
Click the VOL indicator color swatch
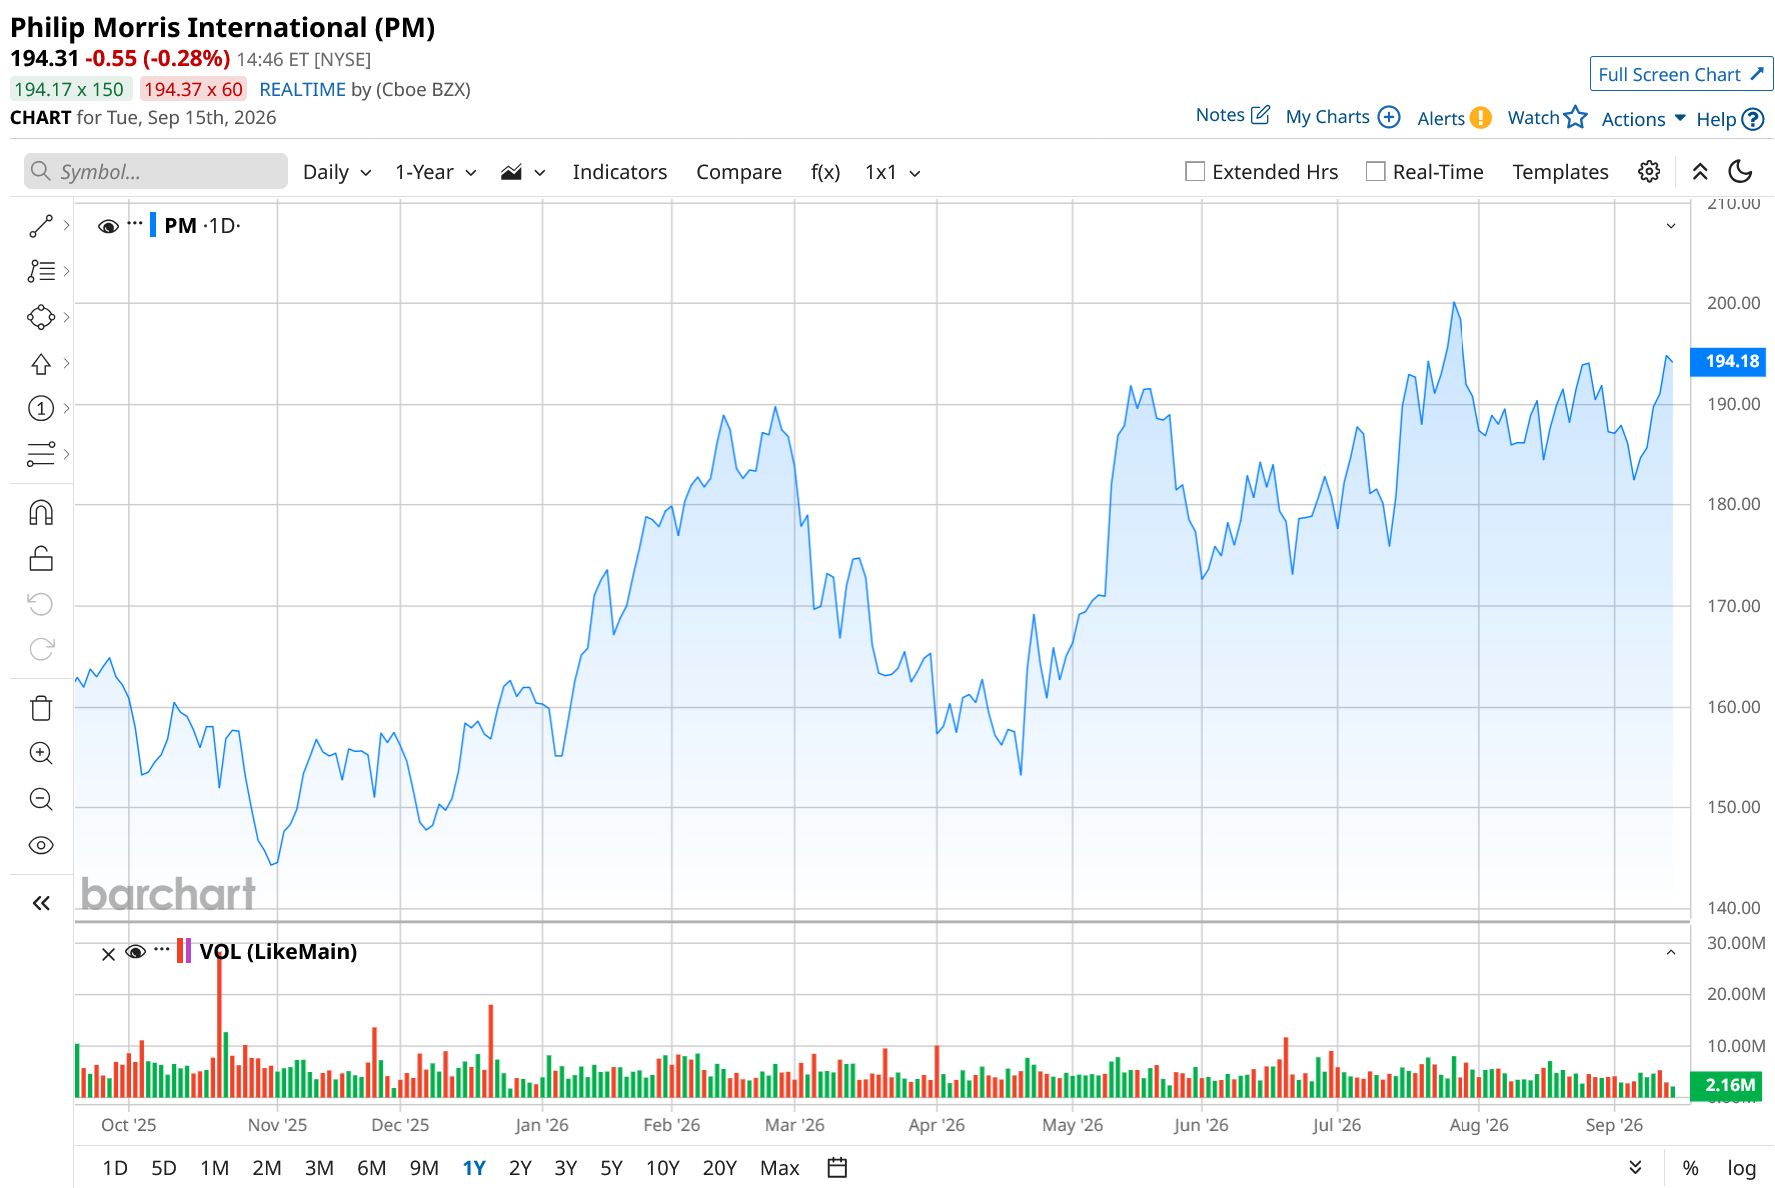tap(184, 950)
